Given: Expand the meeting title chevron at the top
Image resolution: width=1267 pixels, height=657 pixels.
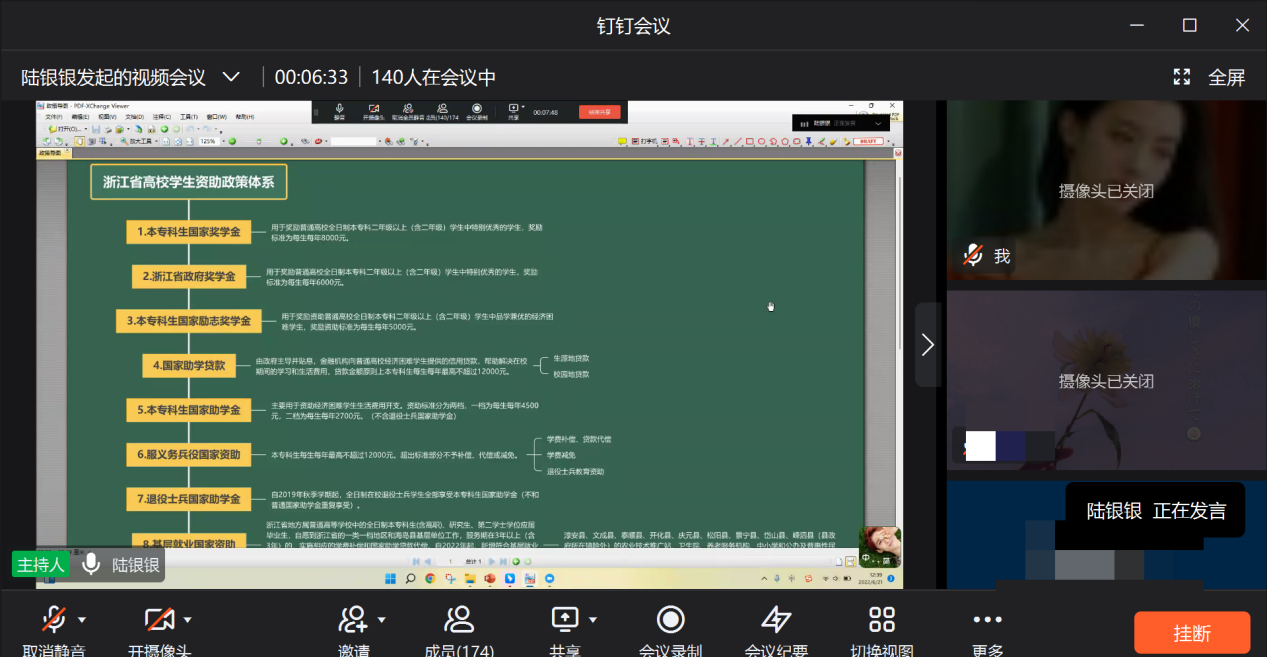Looking at the screenshot, I should (231, 77).
